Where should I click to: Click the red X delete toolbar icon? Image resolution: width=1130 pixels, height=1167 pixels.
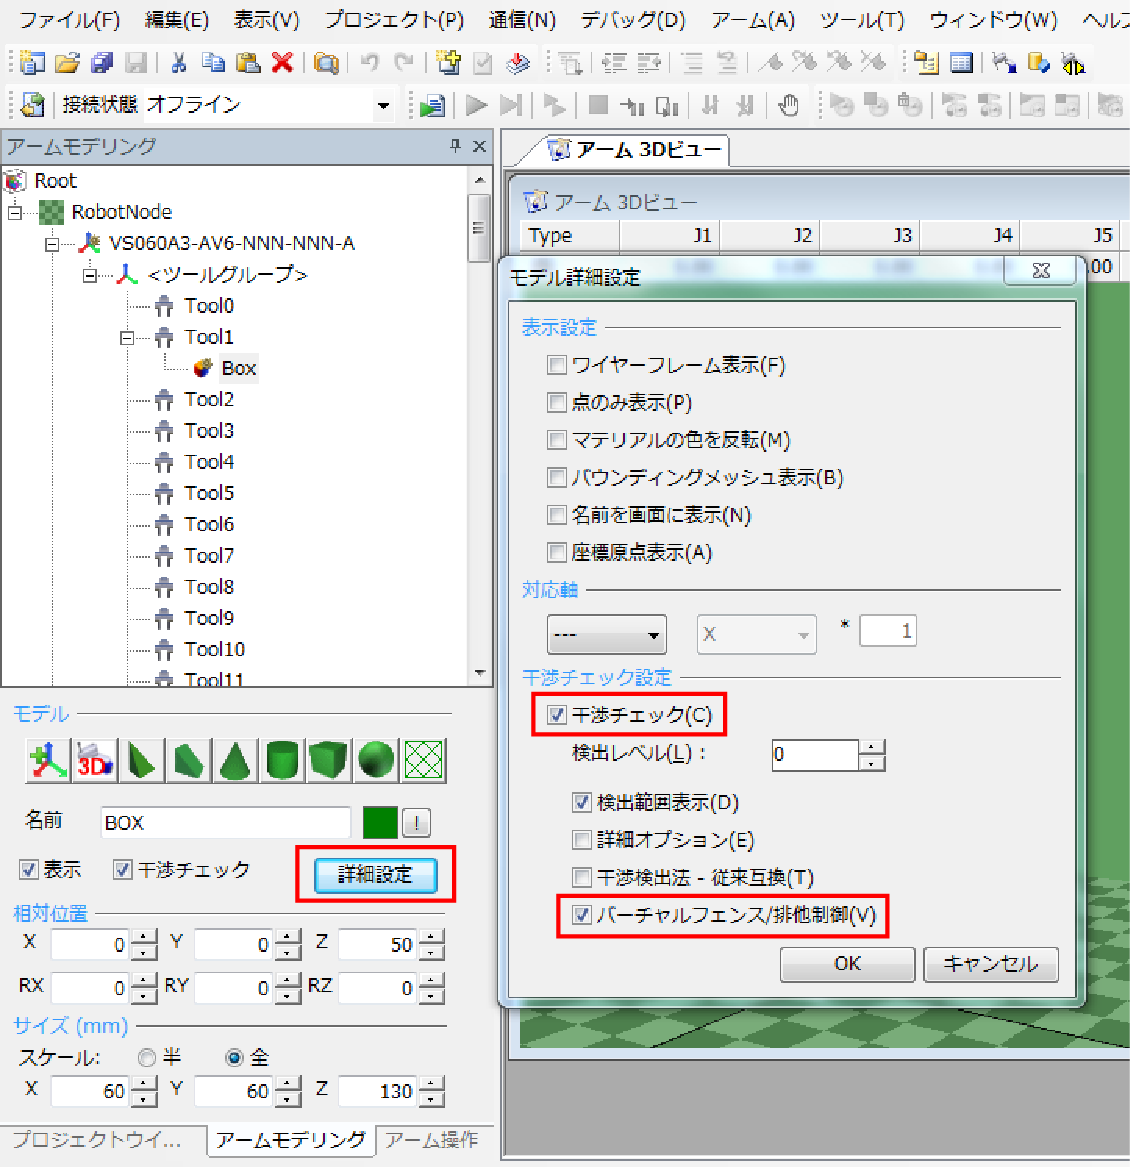click(x=282, y=63)
